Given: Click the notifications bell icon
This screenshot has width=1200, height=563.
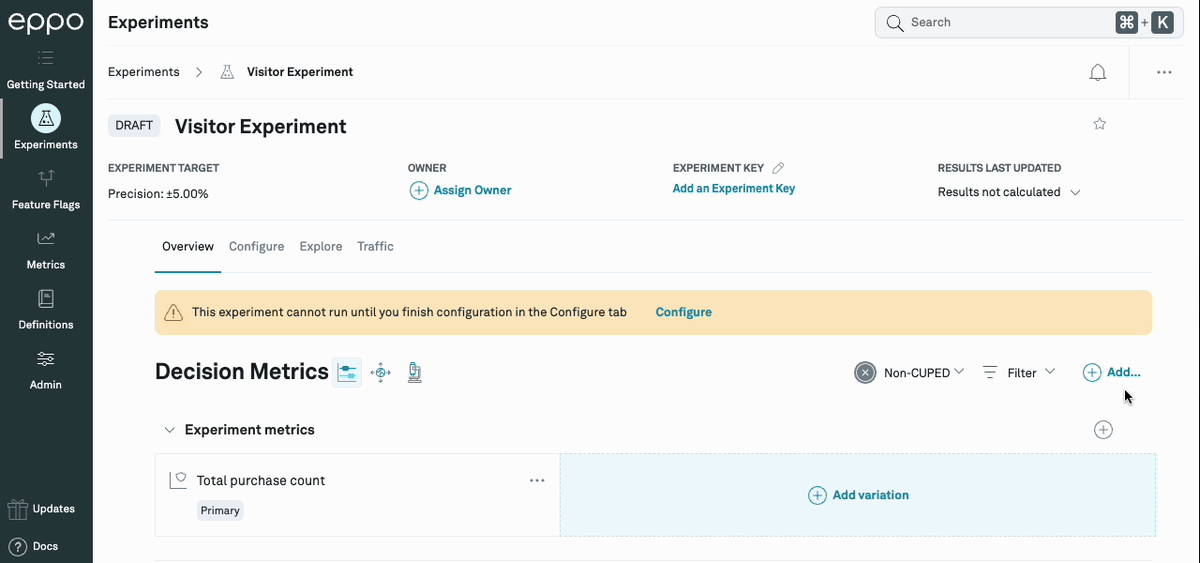Looking at the screenshot, I should (x=1098, y=72).
